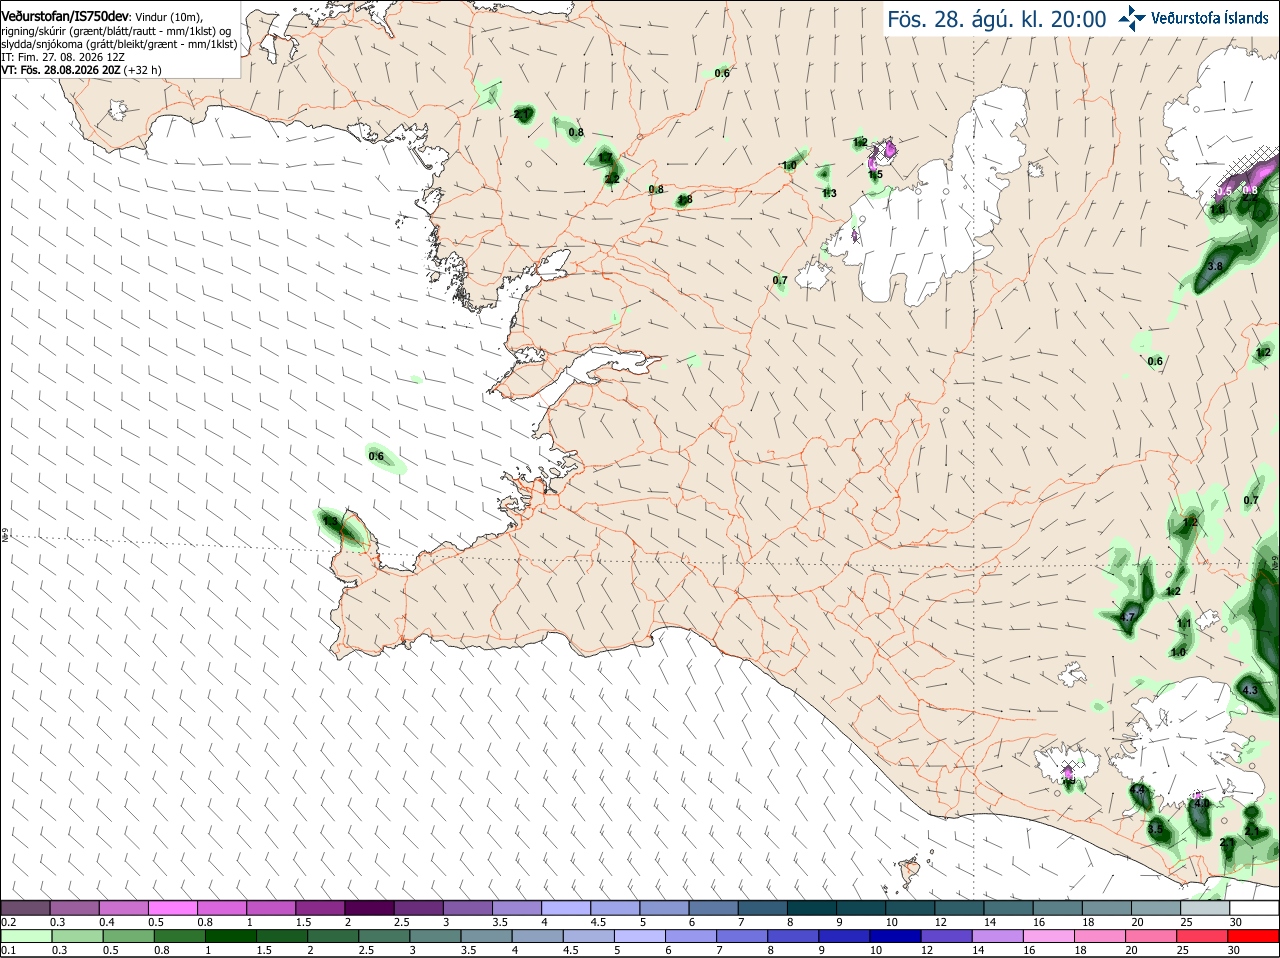Pick the dark blue swatch after 10, lower scale
The image size is (1280, 958).
tap(894, 936)
